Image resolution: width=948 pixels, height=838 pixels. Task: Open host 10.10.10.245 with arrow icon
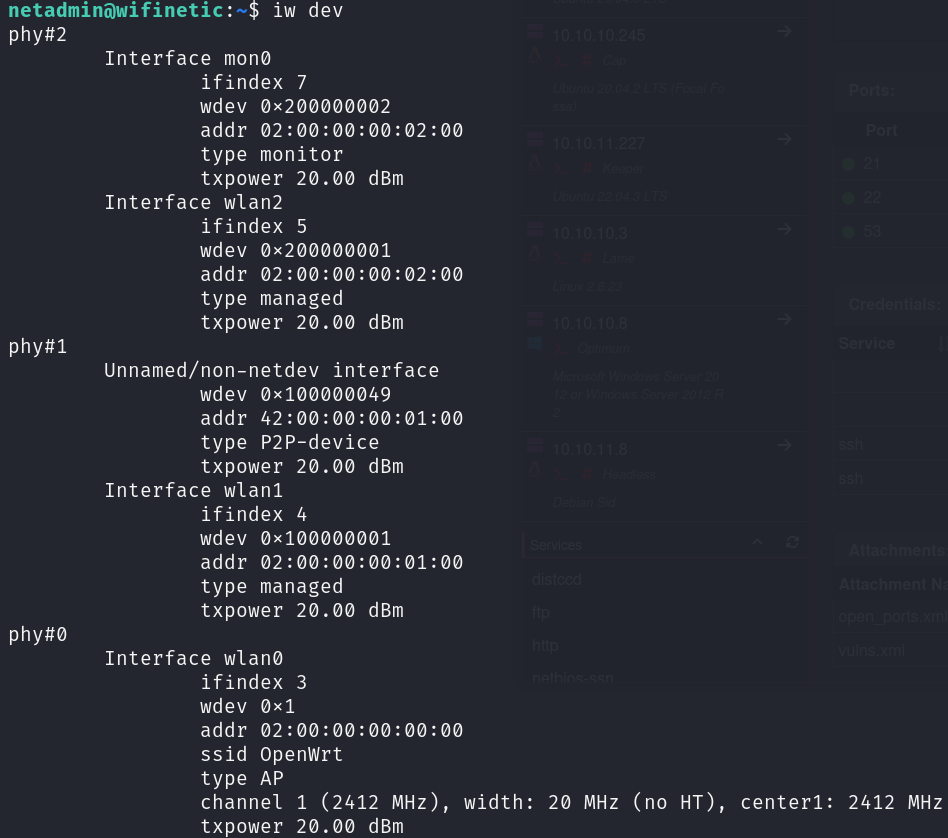(x=784, y=31)
